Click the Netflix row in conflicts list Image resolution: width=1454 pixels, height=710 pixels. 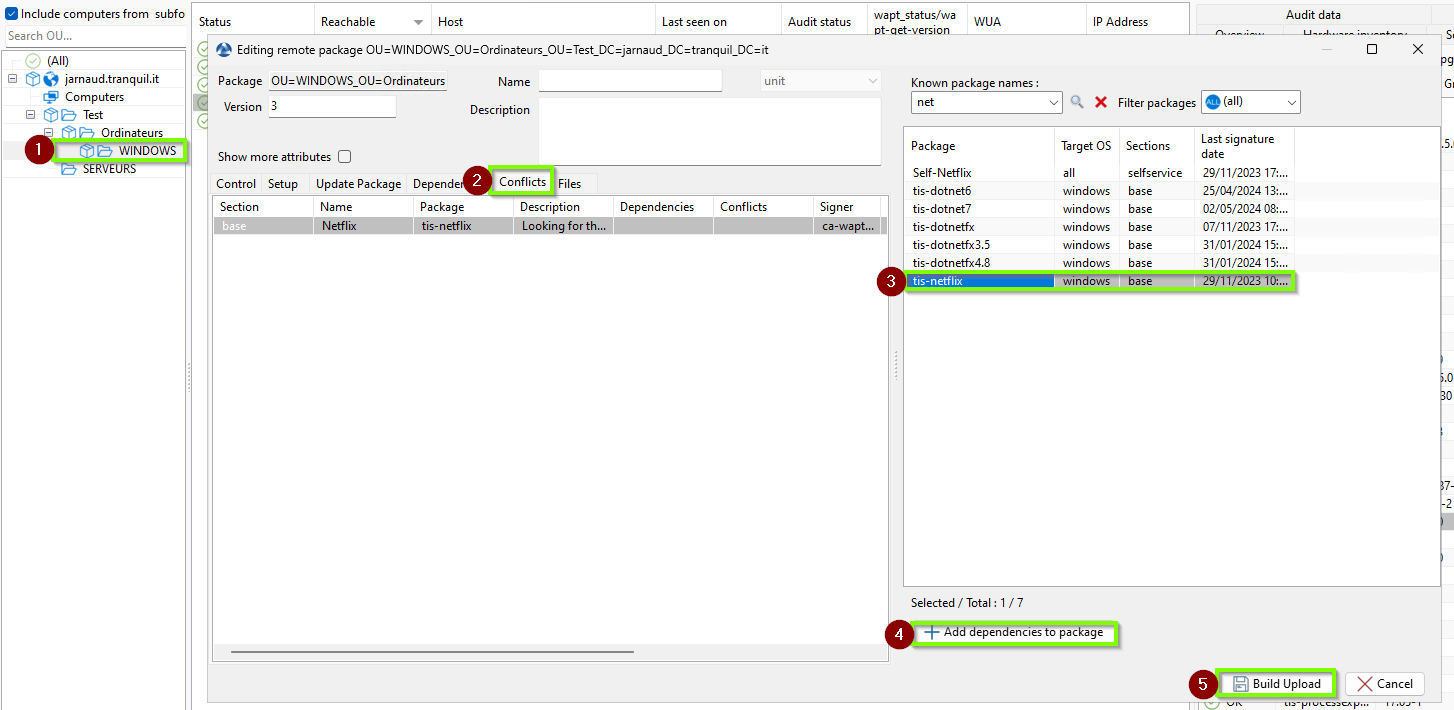pos(549,227)
